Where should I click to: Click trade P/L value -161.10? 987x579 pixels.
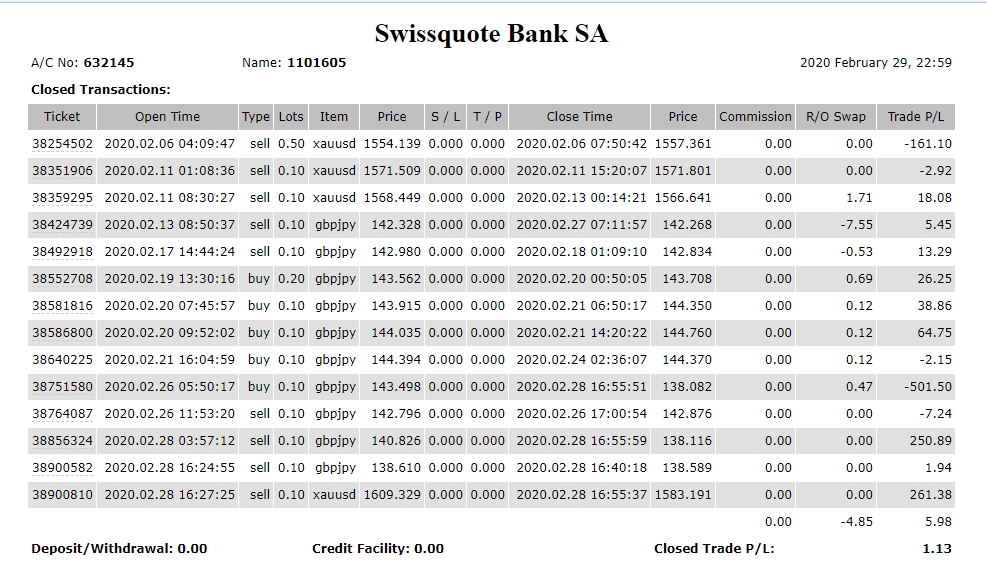[x=928, y=143]
